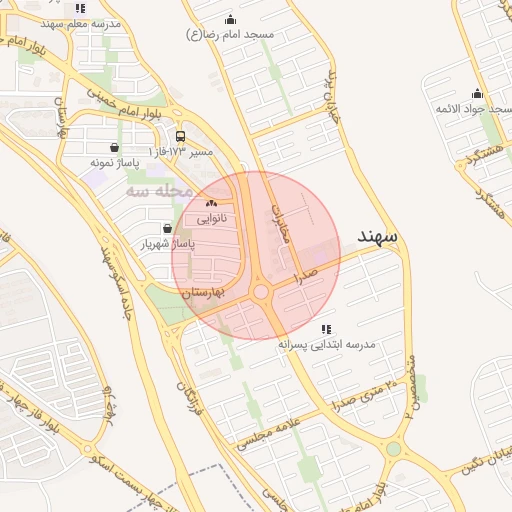512x512 pixels.
Task: Click the محله سه neighborhood label
Action: pyautogui.click(x=159, y=192)
